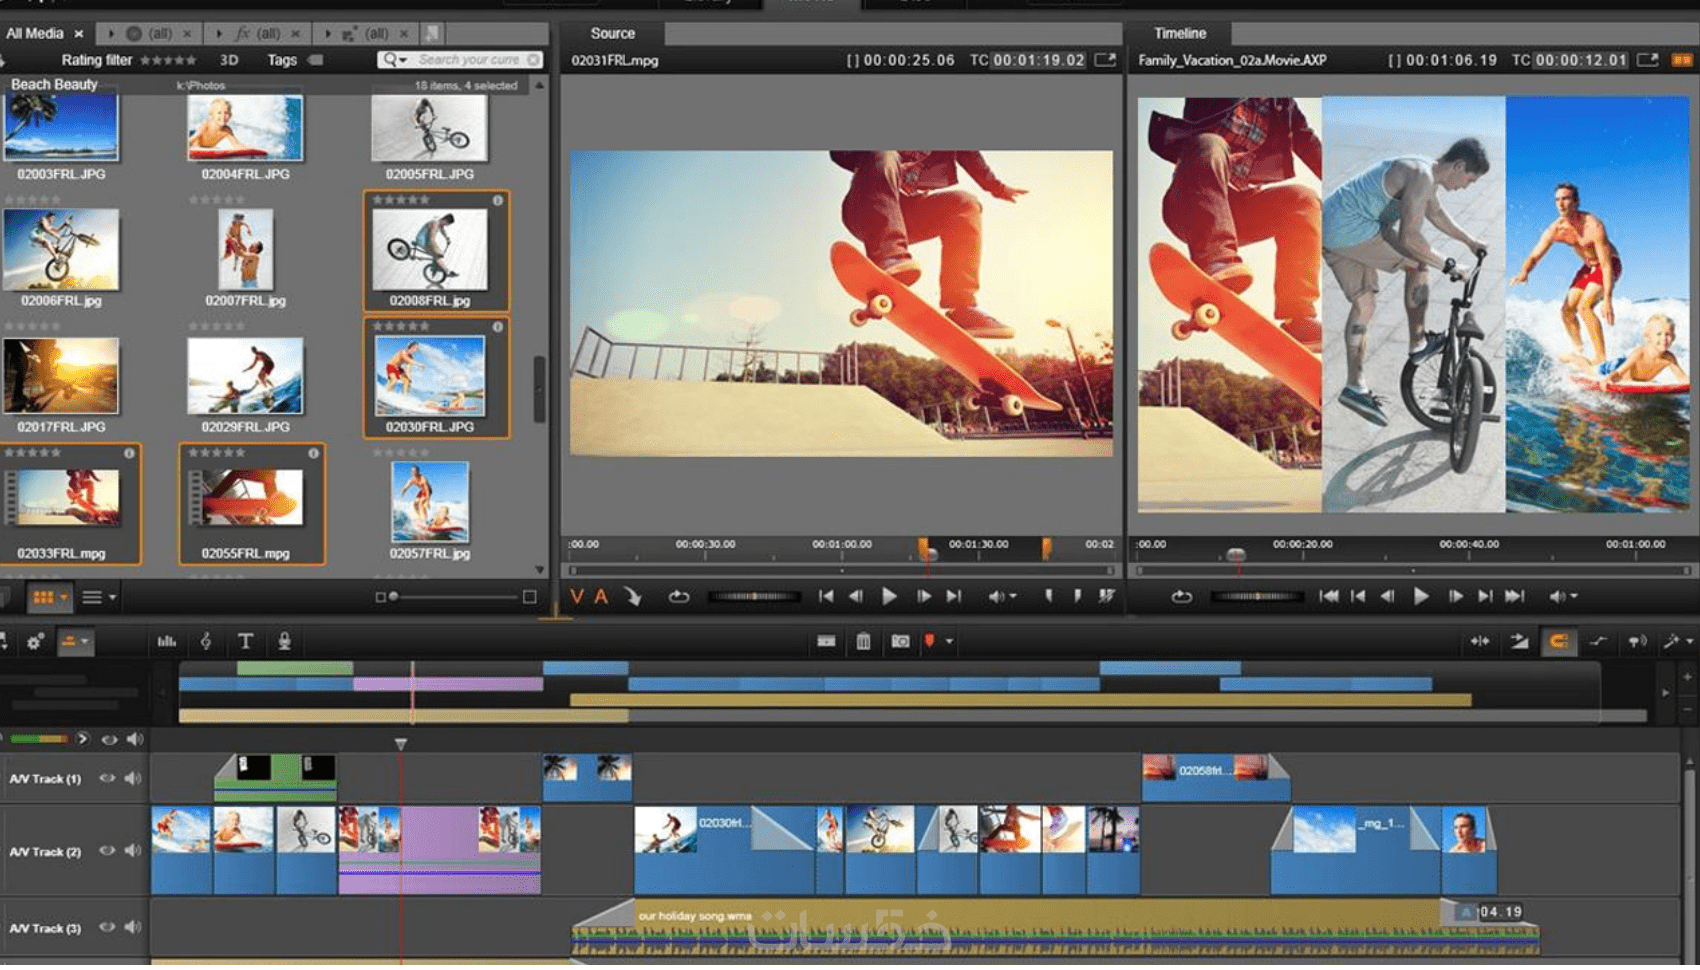
Task: Mute audio on A/V Track (2)
Action: click(x=133, y=851)
